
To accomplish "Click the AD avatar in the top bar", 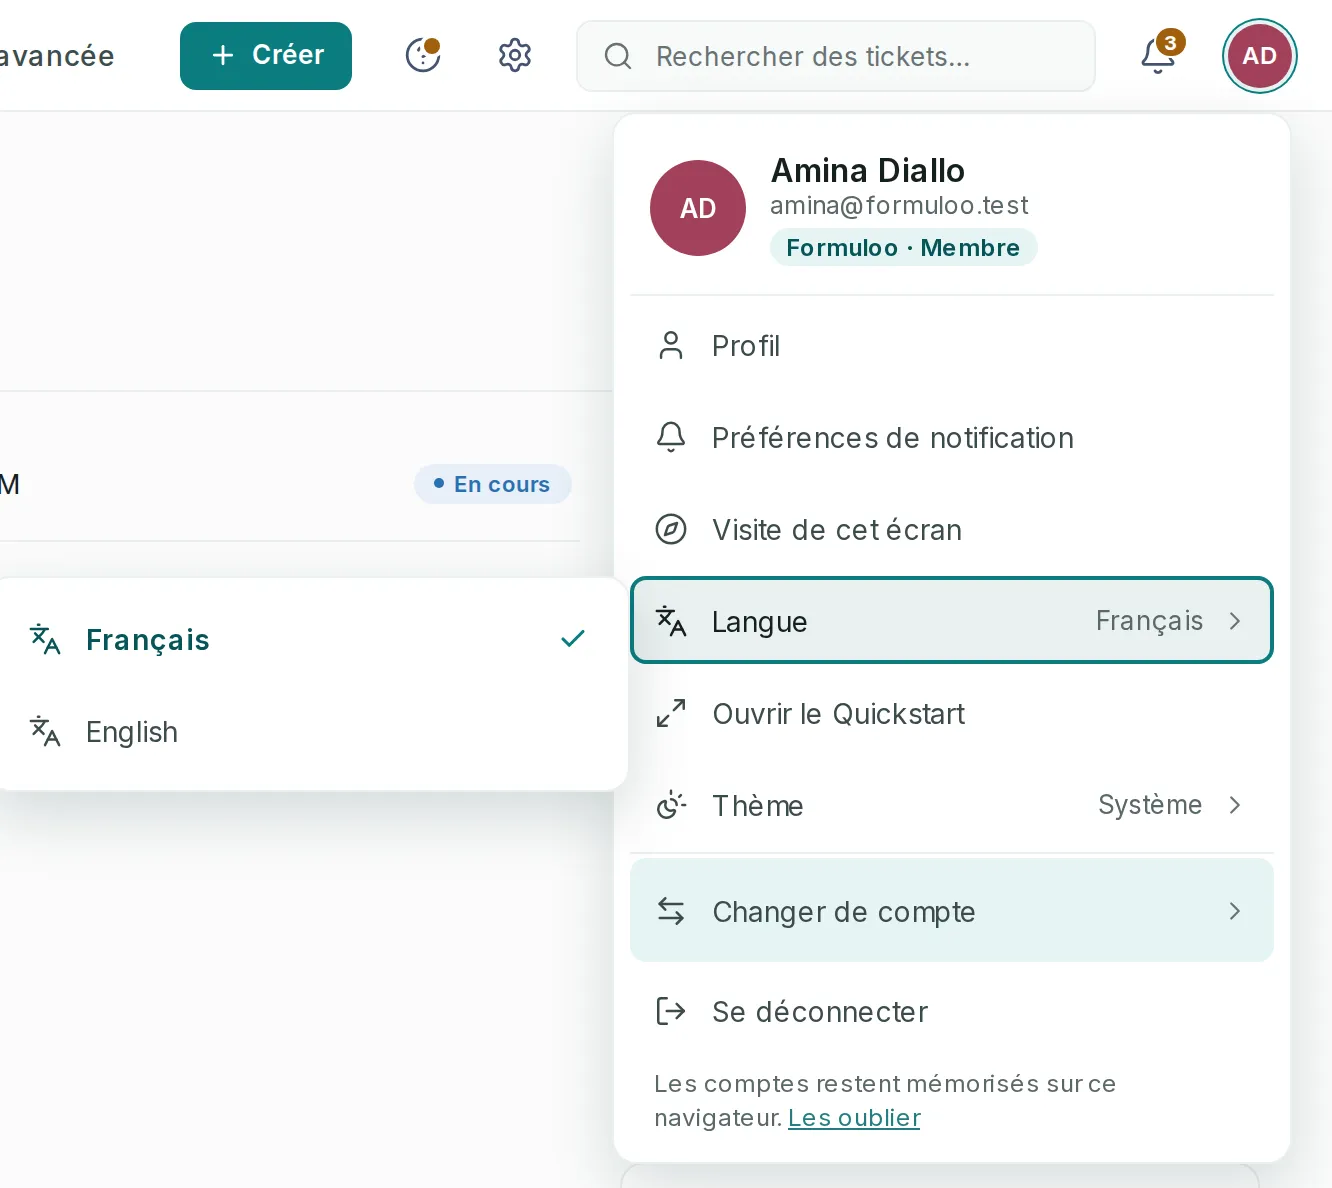I will coord(1259,56).
